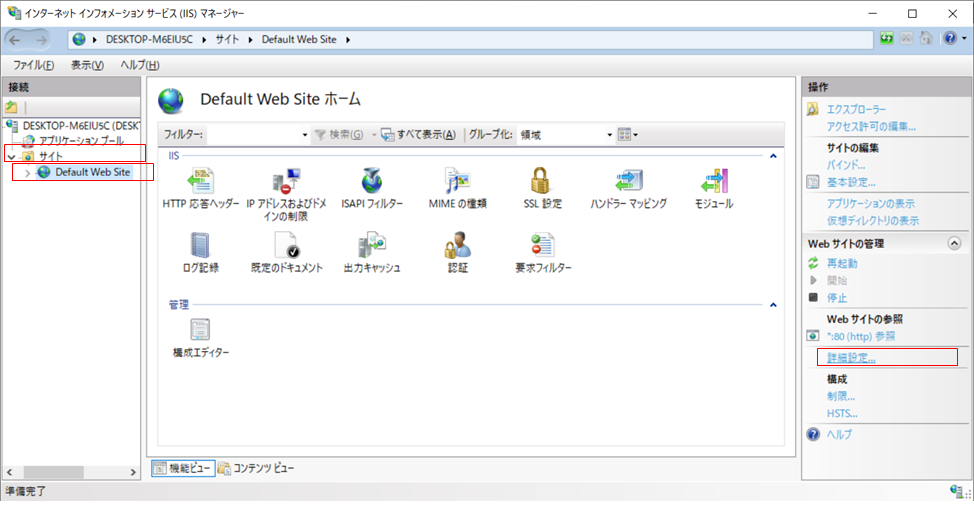Click the connection toolbar icon in 接続 pane
Image resolution: width=974 pixels, height=508 pixels.
11,107
